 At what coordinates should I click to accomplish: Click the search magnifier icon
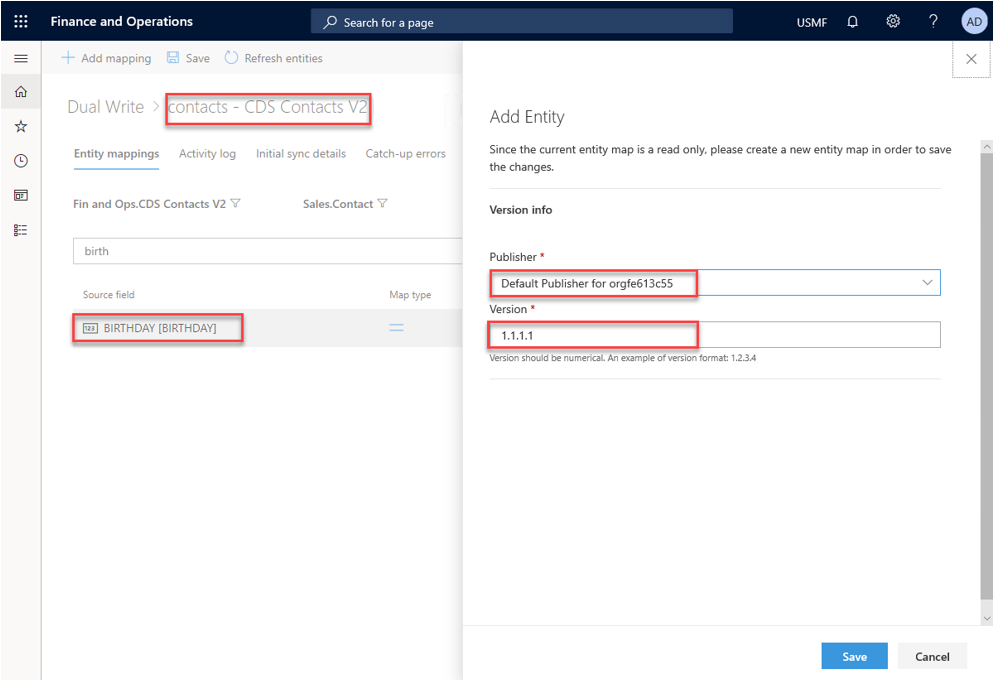pyautogui.click(x=330, y=22)
